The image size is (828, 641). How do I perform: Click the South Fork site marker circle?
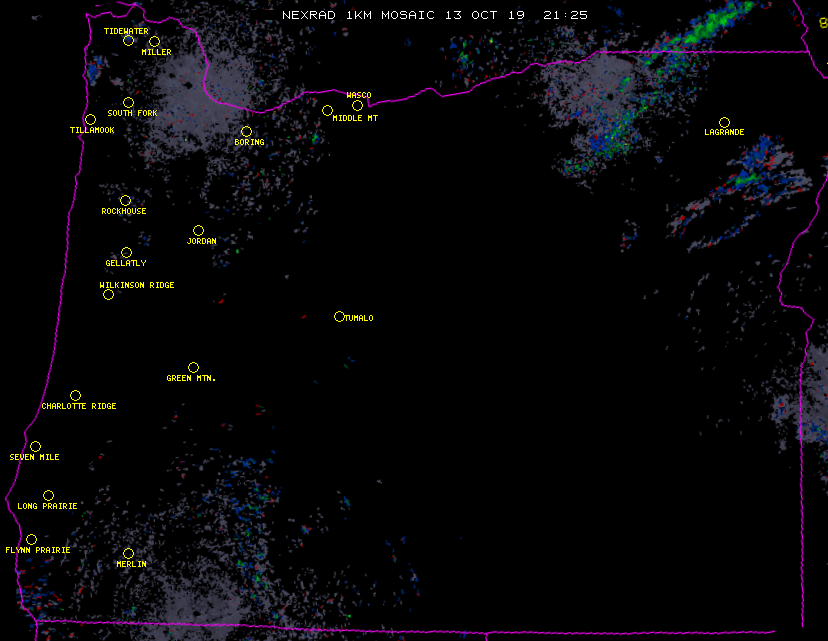coord(128,102)
